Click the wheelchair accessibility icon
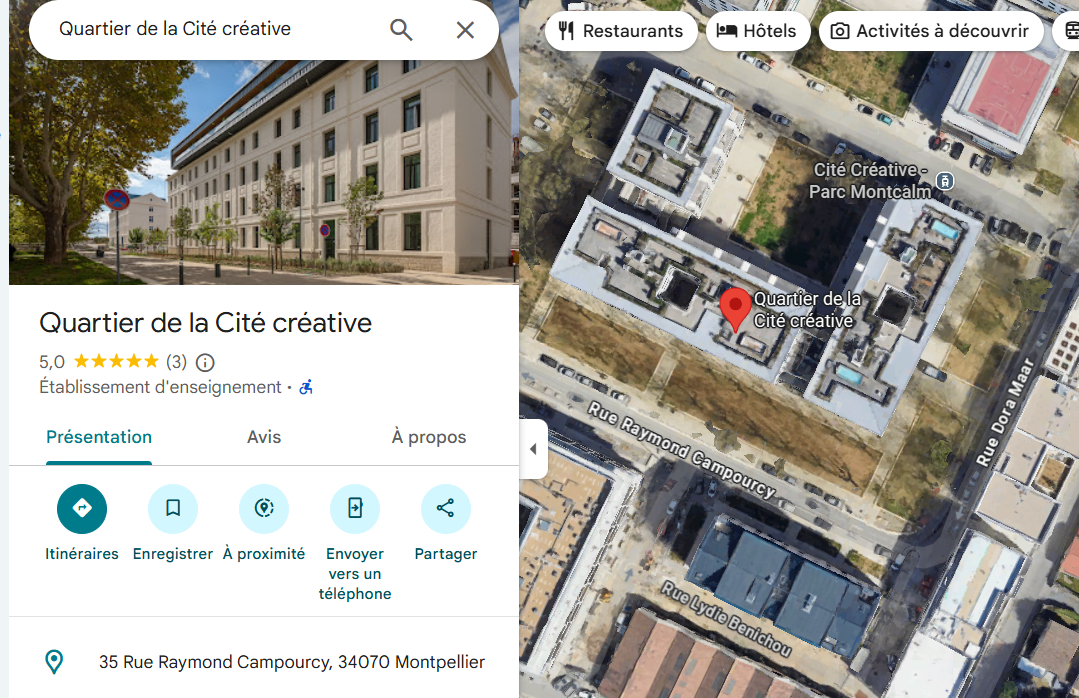Image resolution: width=1079 pixels, height=698 pixels. click(x=306, y=387)
